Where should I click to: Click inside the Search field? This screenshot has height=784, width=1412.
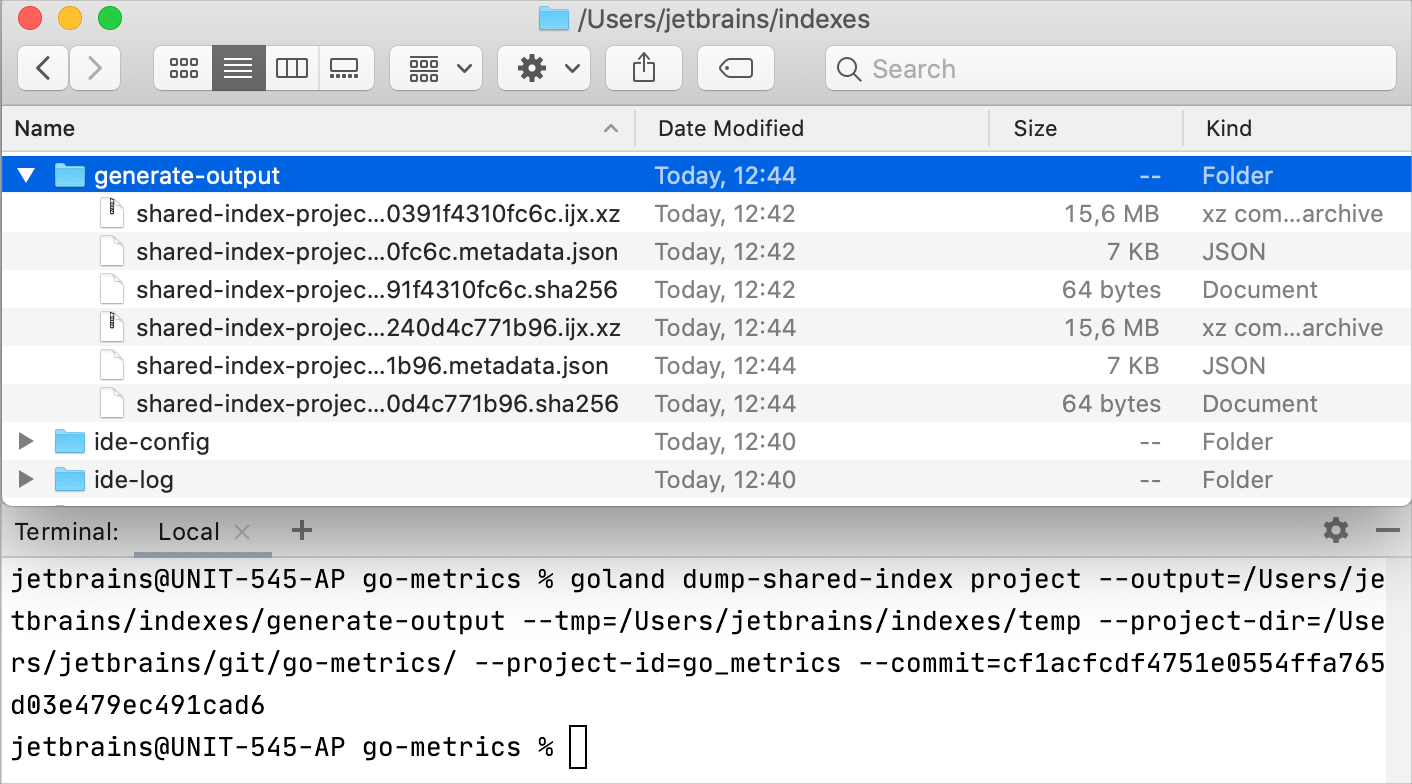click(x=1110, y=68)
